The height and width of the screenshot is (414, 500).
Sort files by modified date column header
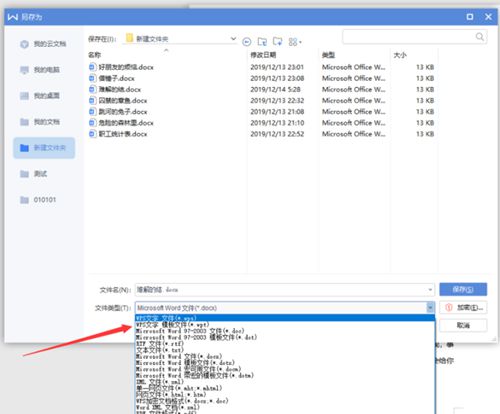tap(263, 55)
